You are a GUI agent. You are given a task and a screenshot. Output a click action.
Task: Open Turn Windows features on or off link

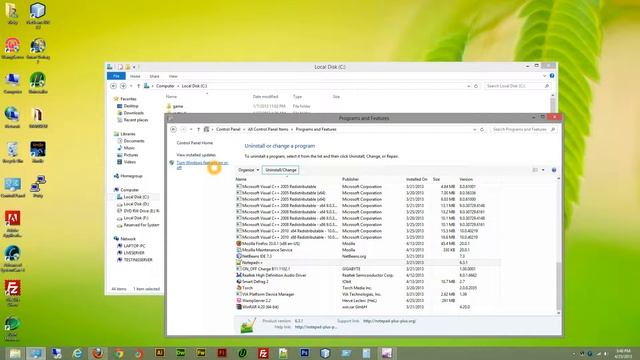tap(202, 165)
